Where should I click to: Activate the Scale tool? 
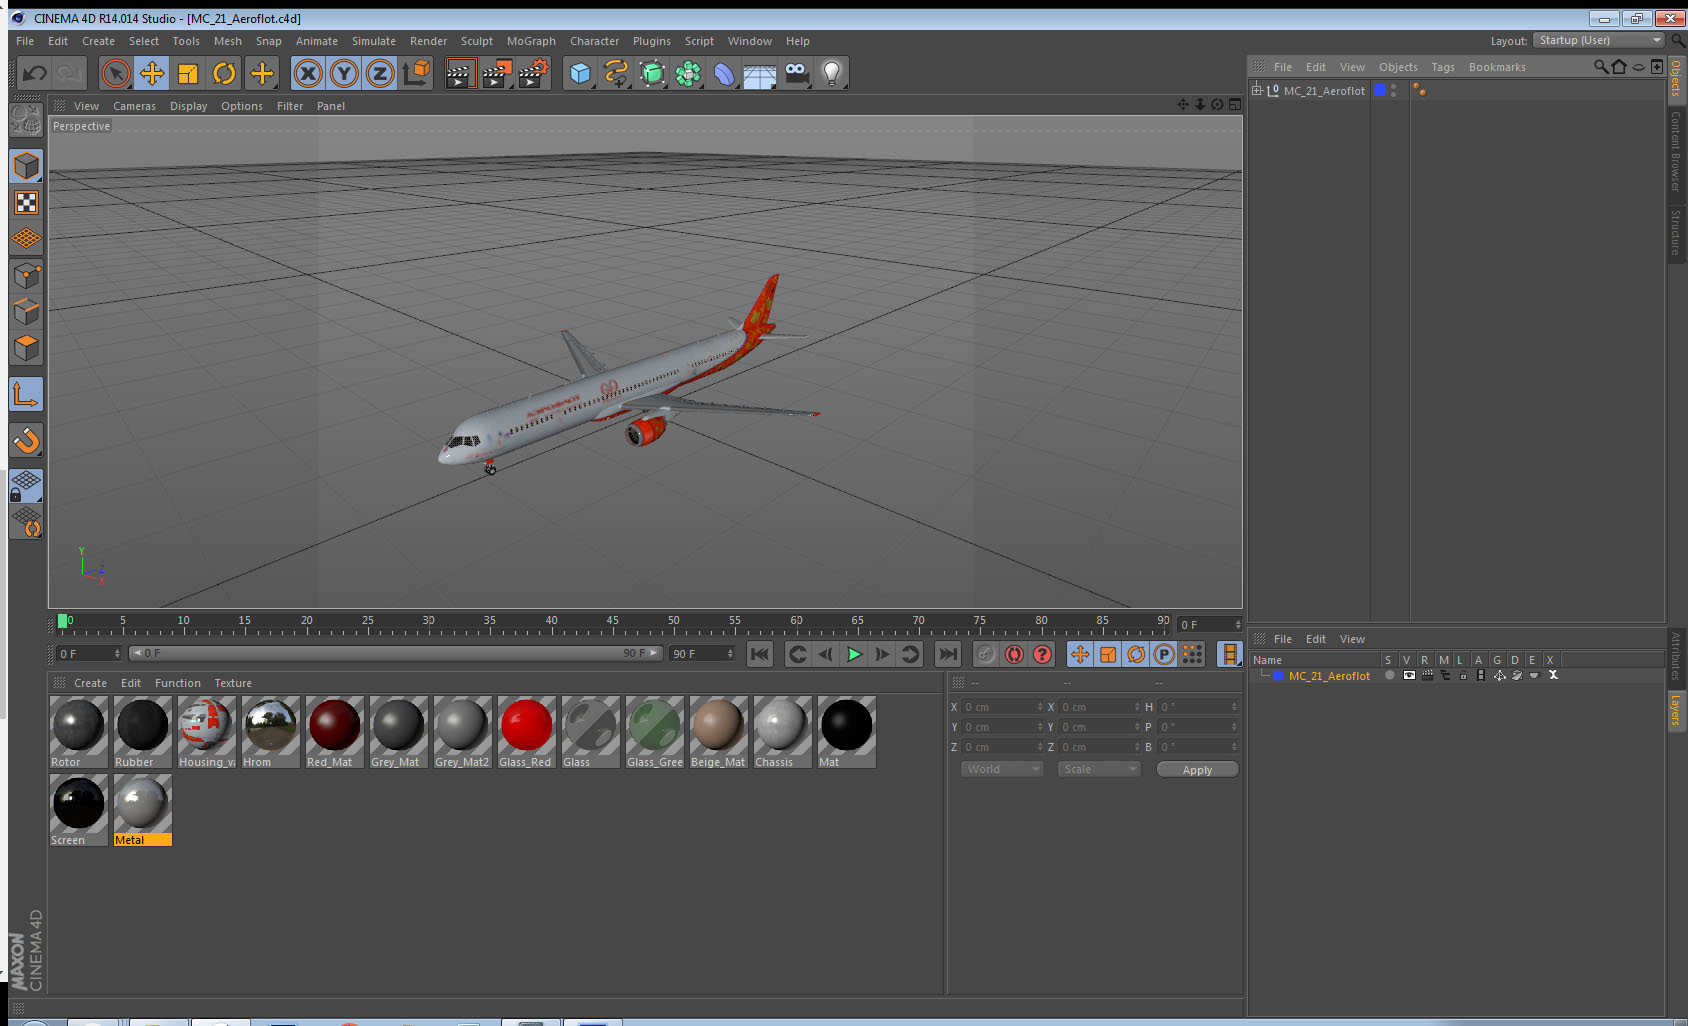[188, 73]
